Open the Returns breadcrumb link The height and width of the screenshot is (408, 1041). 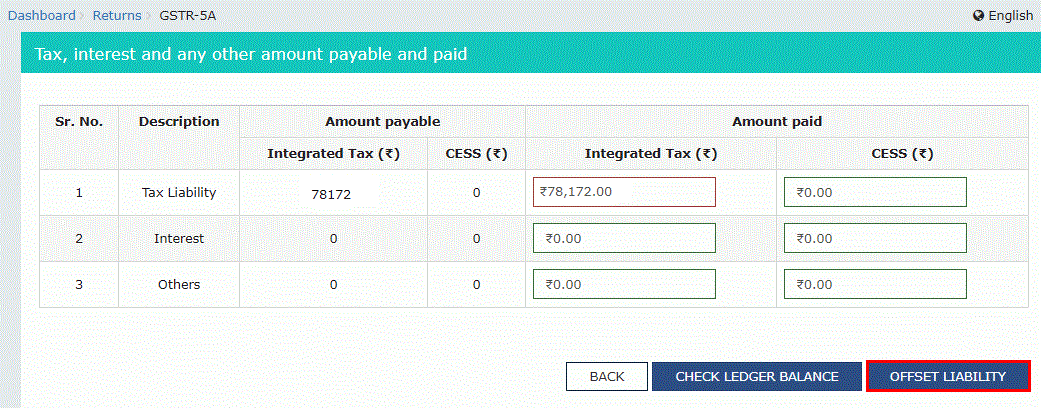118,15
